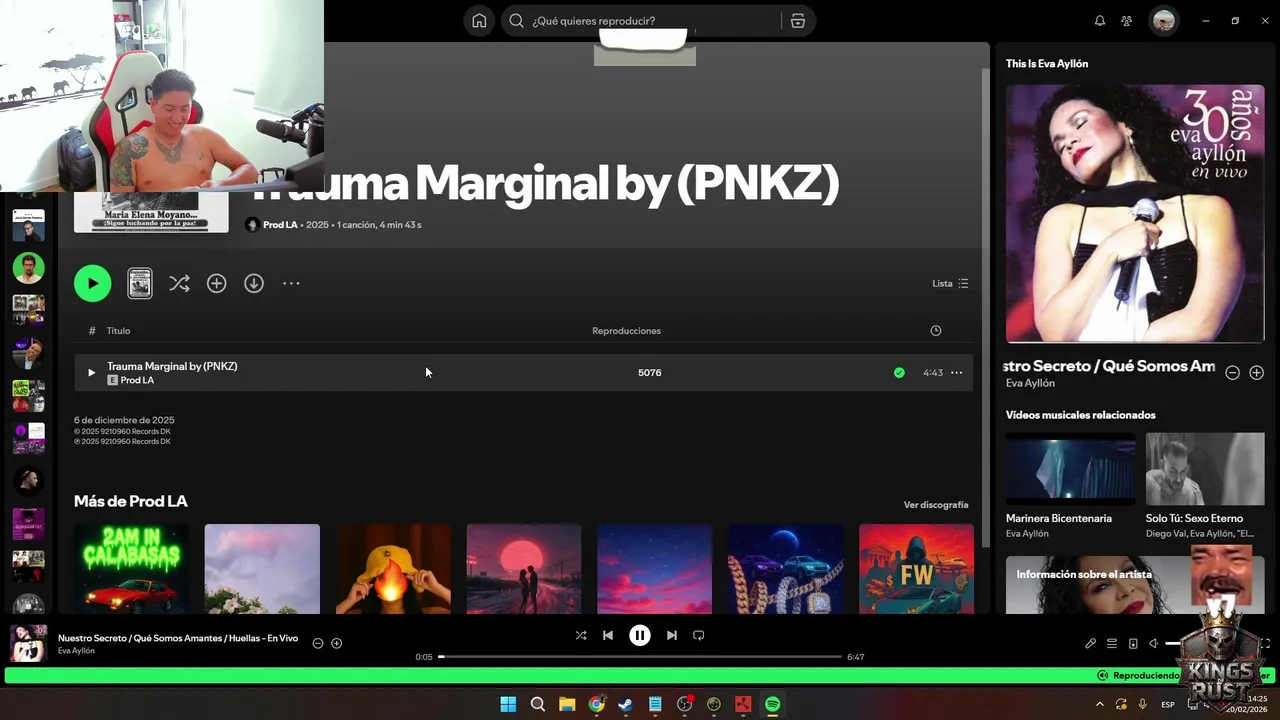Click Reproduciendo label on green bar

click(1146, 676)
